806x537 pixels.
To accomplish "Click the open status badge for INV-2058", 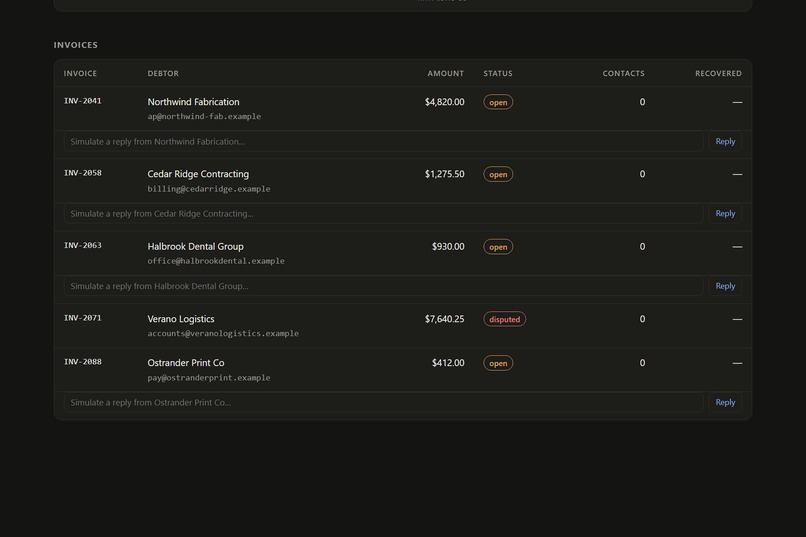I will 498,174.
